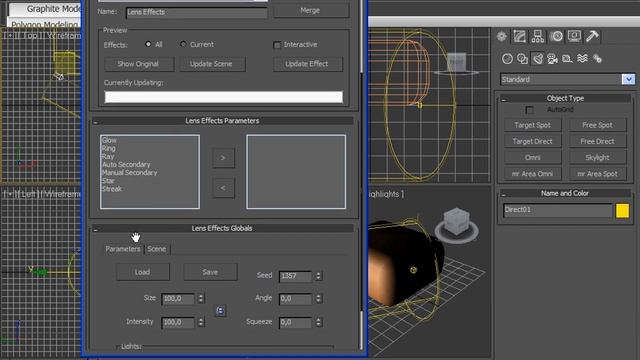
Task: Select Auto Secondary in the effects list
Action: click(x=126, y=164)
